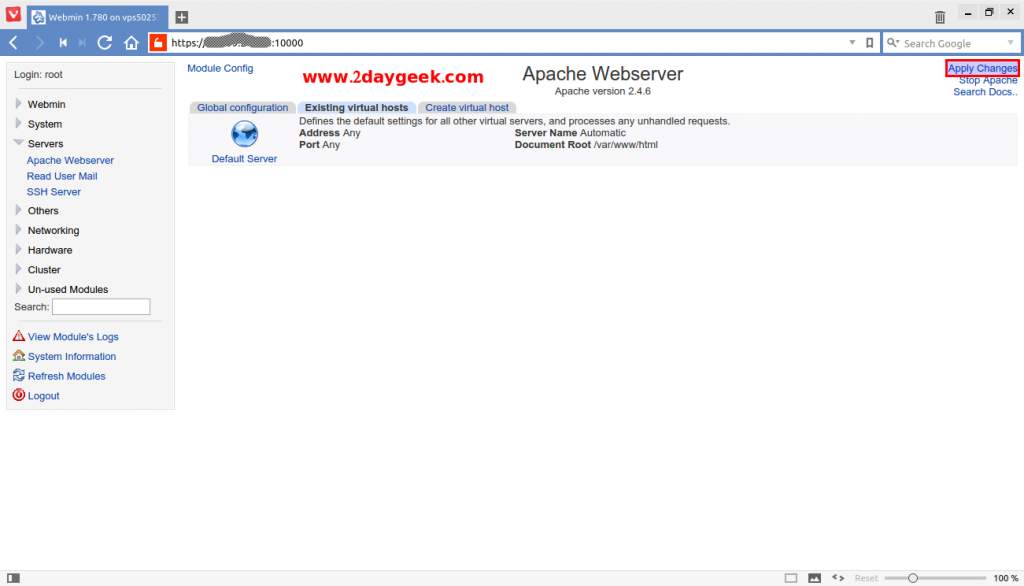The width and height of the screenshot is (1024, 586).
Task: Click the Refresh Modules icon
Action: coord(18,375)
